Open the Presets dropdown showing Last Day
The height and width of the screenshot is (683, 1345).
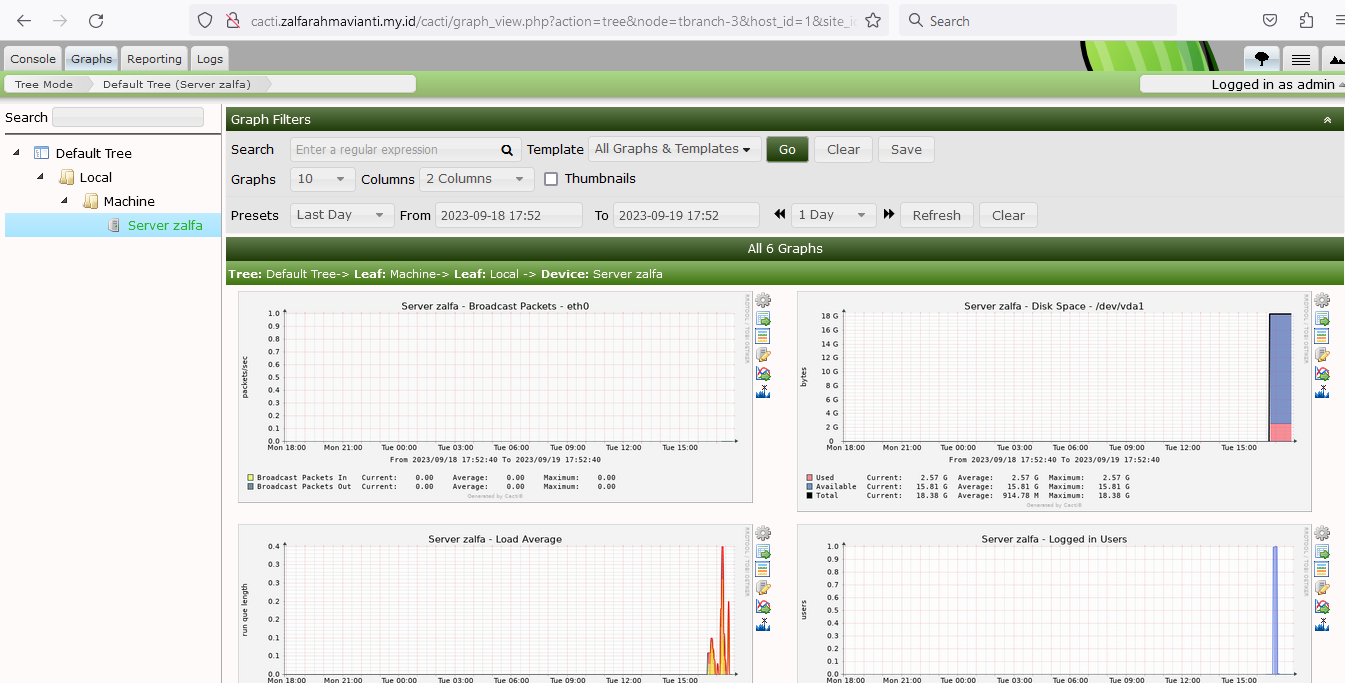(x=342, y=215)
